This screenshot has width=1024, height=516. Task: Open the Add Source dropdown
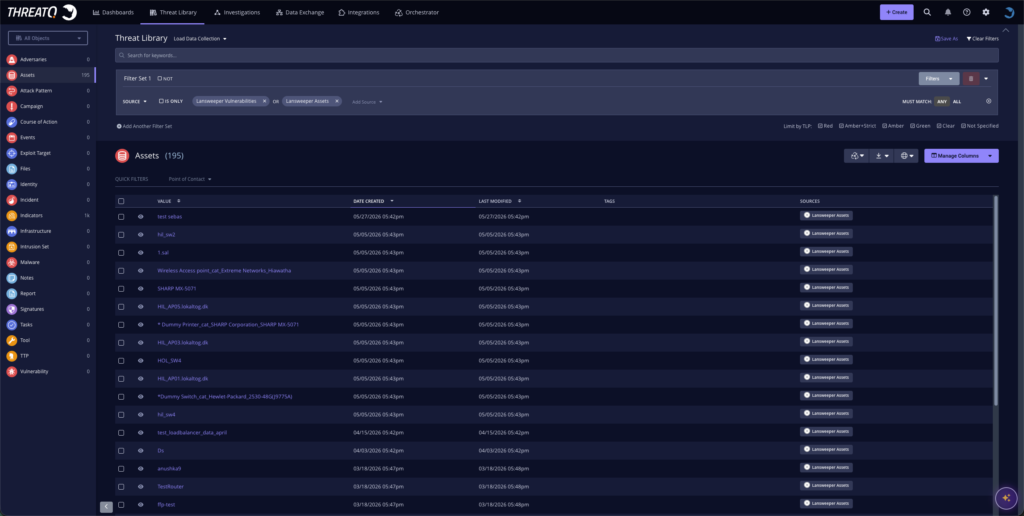[367, 102]
